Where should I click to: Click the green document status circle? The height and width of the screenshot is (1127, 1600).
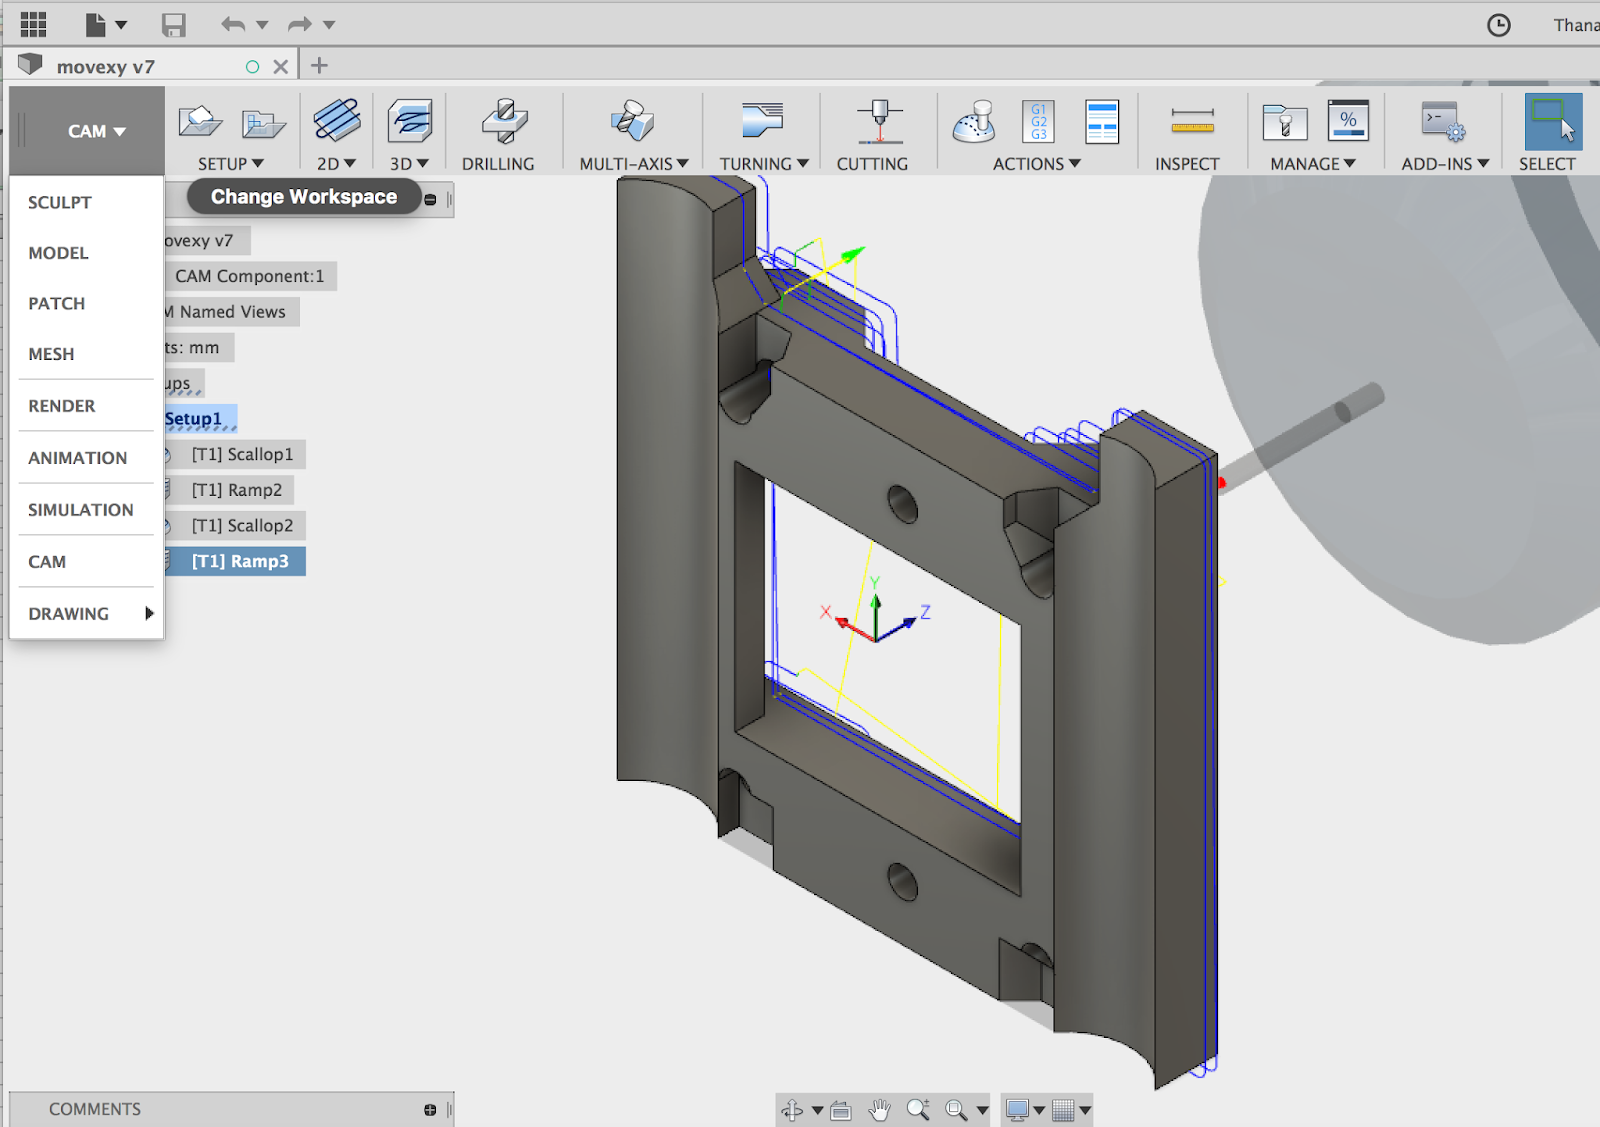tap(253, 64)
